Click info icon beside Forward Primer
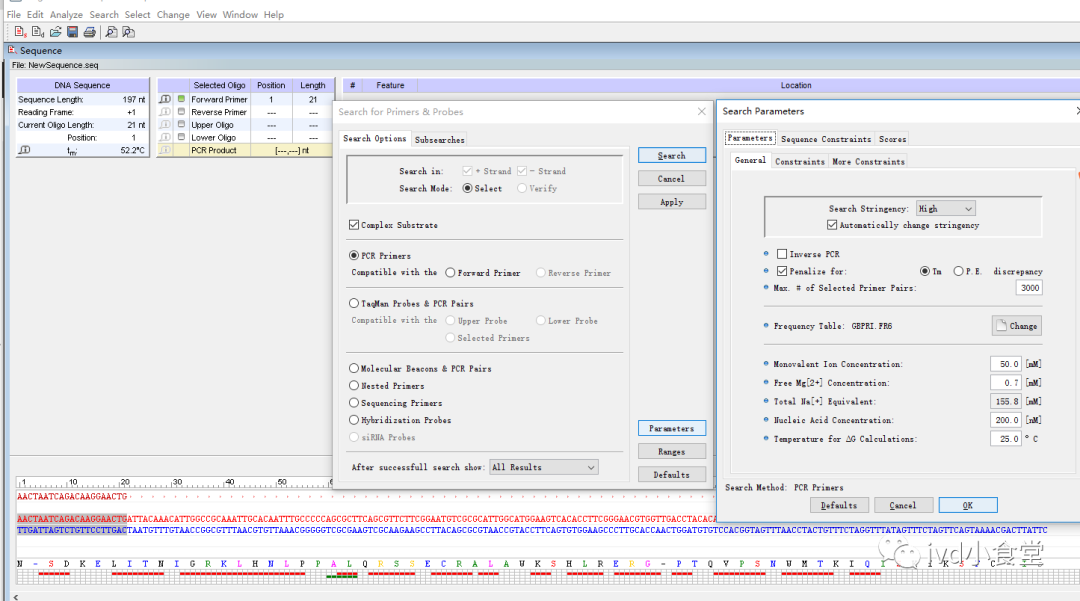Screen dimensions: 1080x601 click(x=165, y=99)
